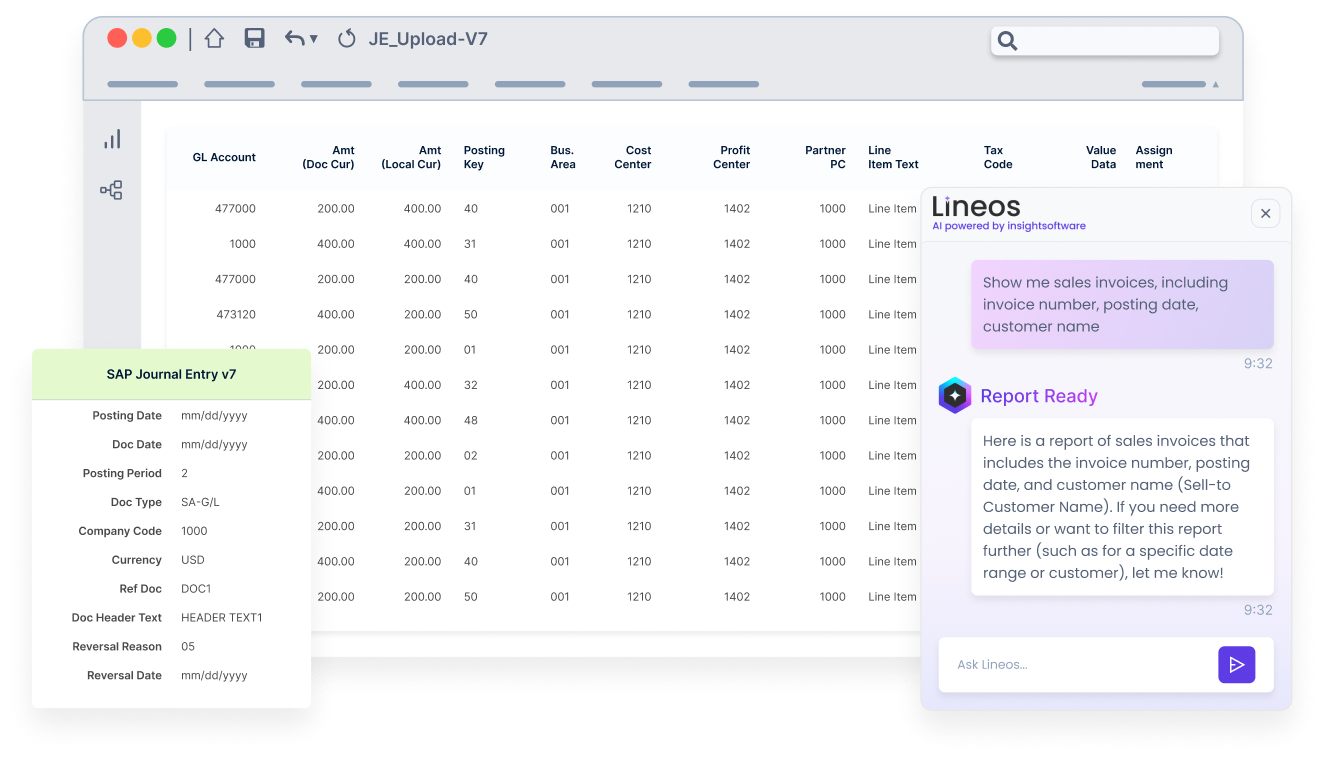
Task: Click the undo arrow icon
Action: (294, 39)
